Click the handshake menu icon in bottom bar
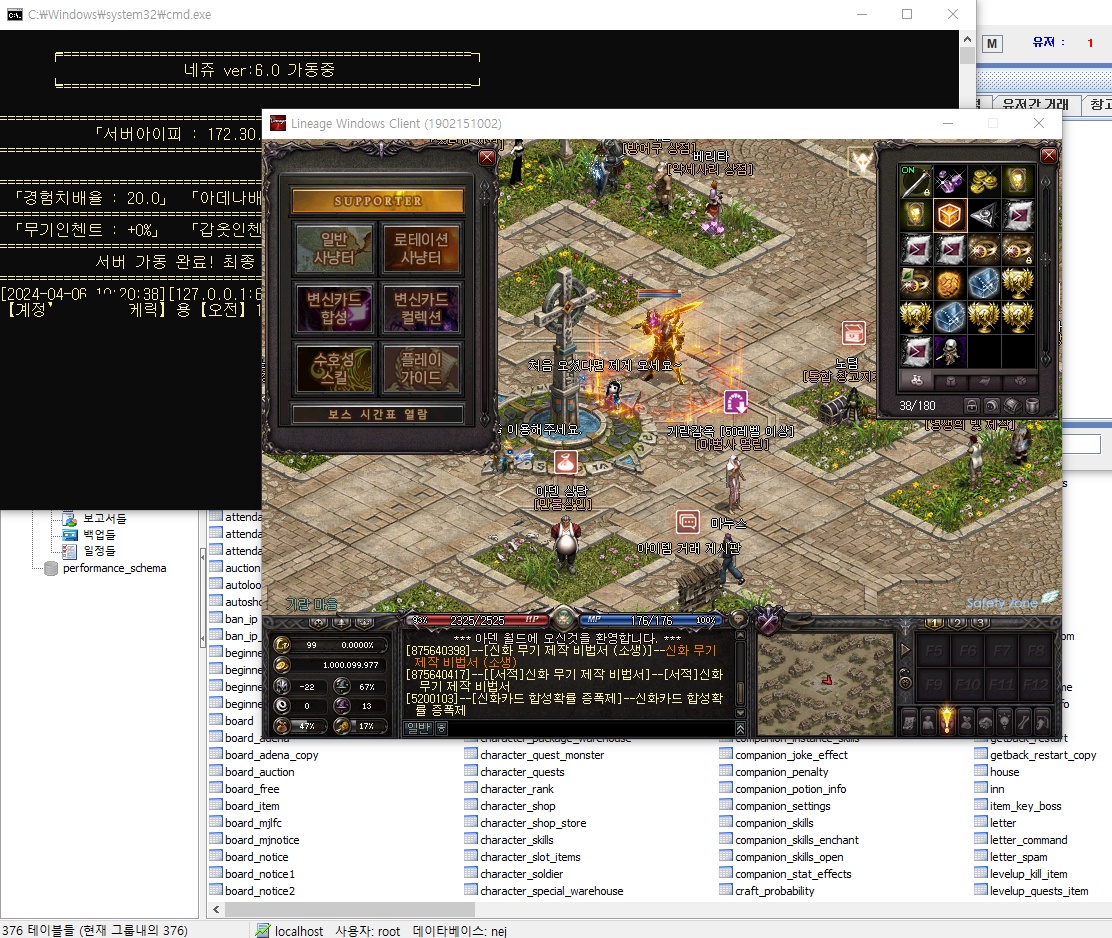Screen dimensions: 1112x938 click(985, 722)
